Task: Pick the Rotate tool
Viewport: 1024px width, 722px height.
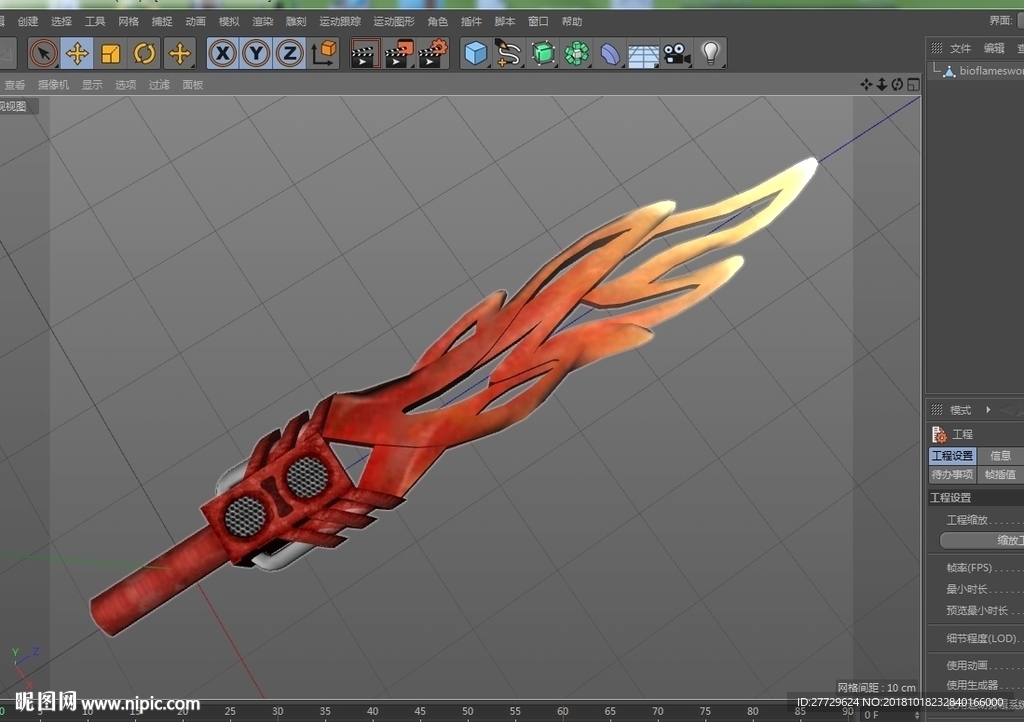Action: pos(144,54)
